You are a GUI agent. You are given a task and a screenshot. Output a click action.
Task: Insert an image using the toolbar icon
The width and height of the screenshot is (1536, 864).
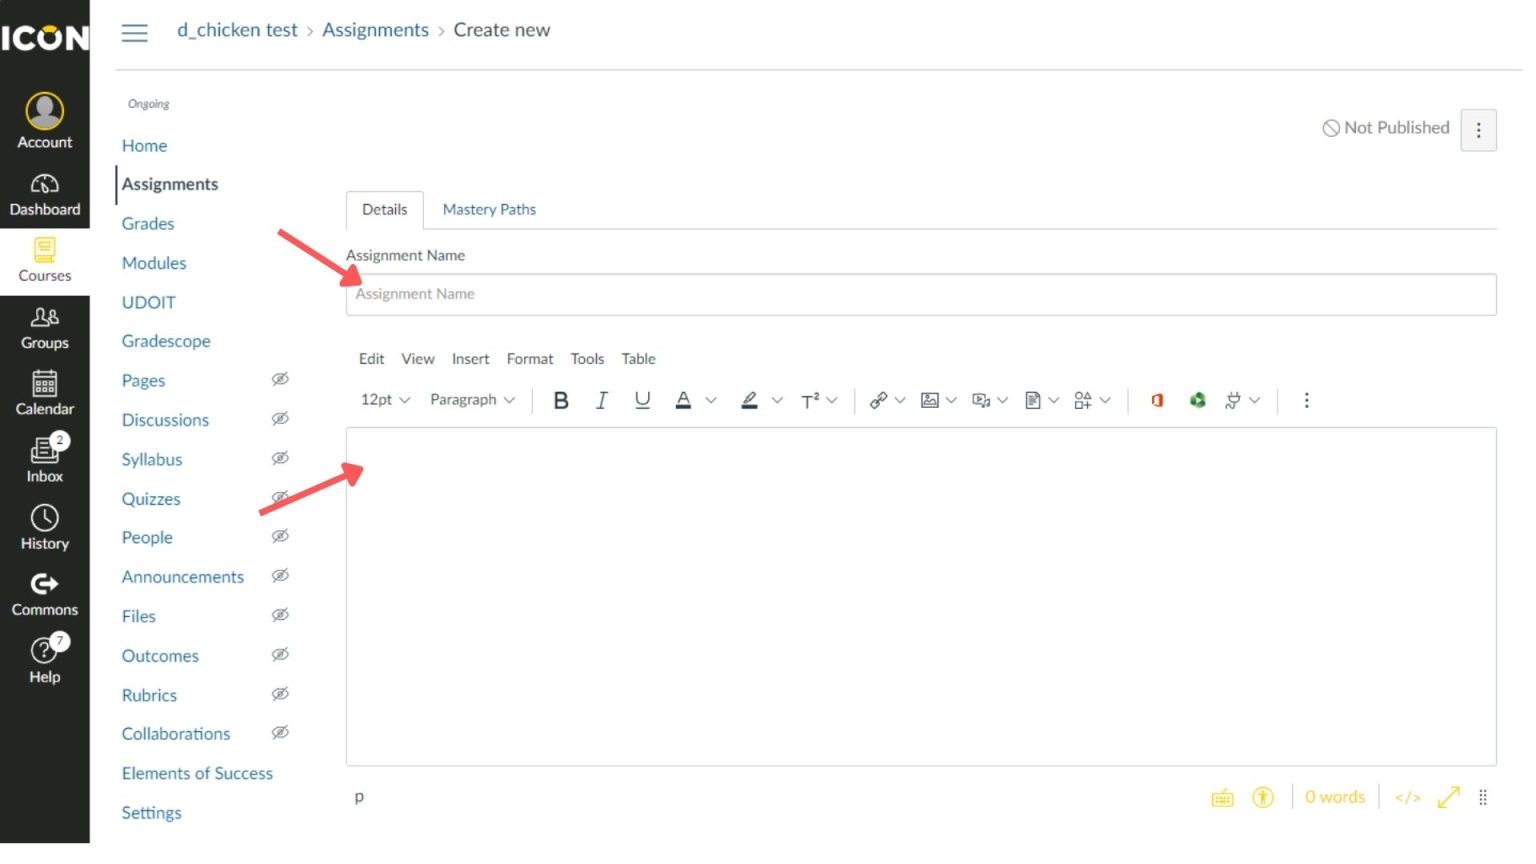(931, 400)
